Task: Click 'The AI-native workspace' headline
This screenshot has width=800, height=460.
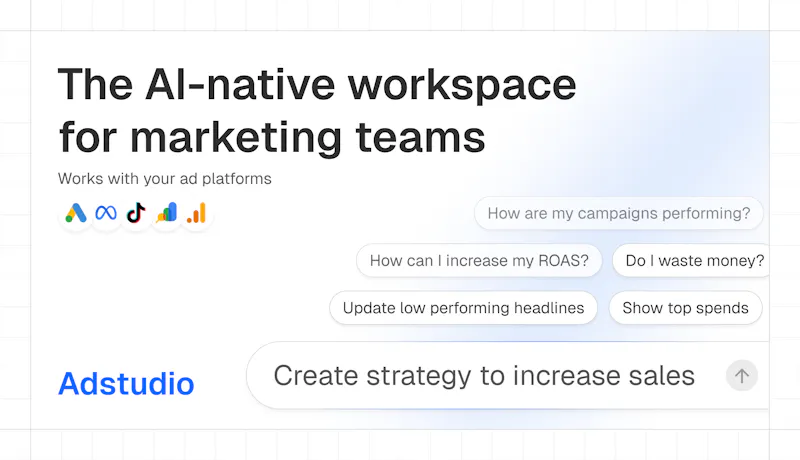Action: tap(317, 85)
